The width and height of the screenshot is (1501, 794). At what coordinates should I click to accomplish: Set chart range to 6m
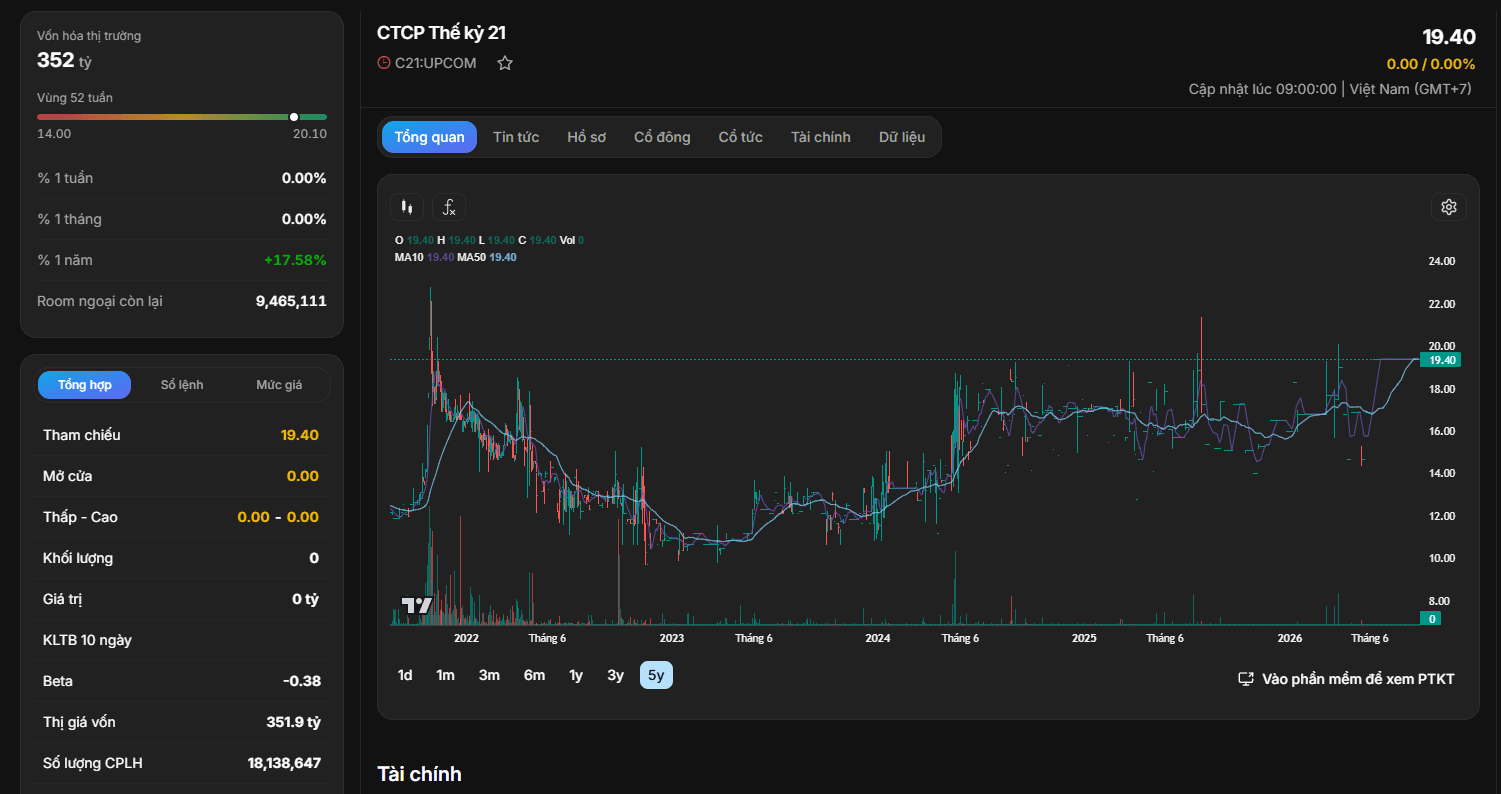click(x=534, y=675)
